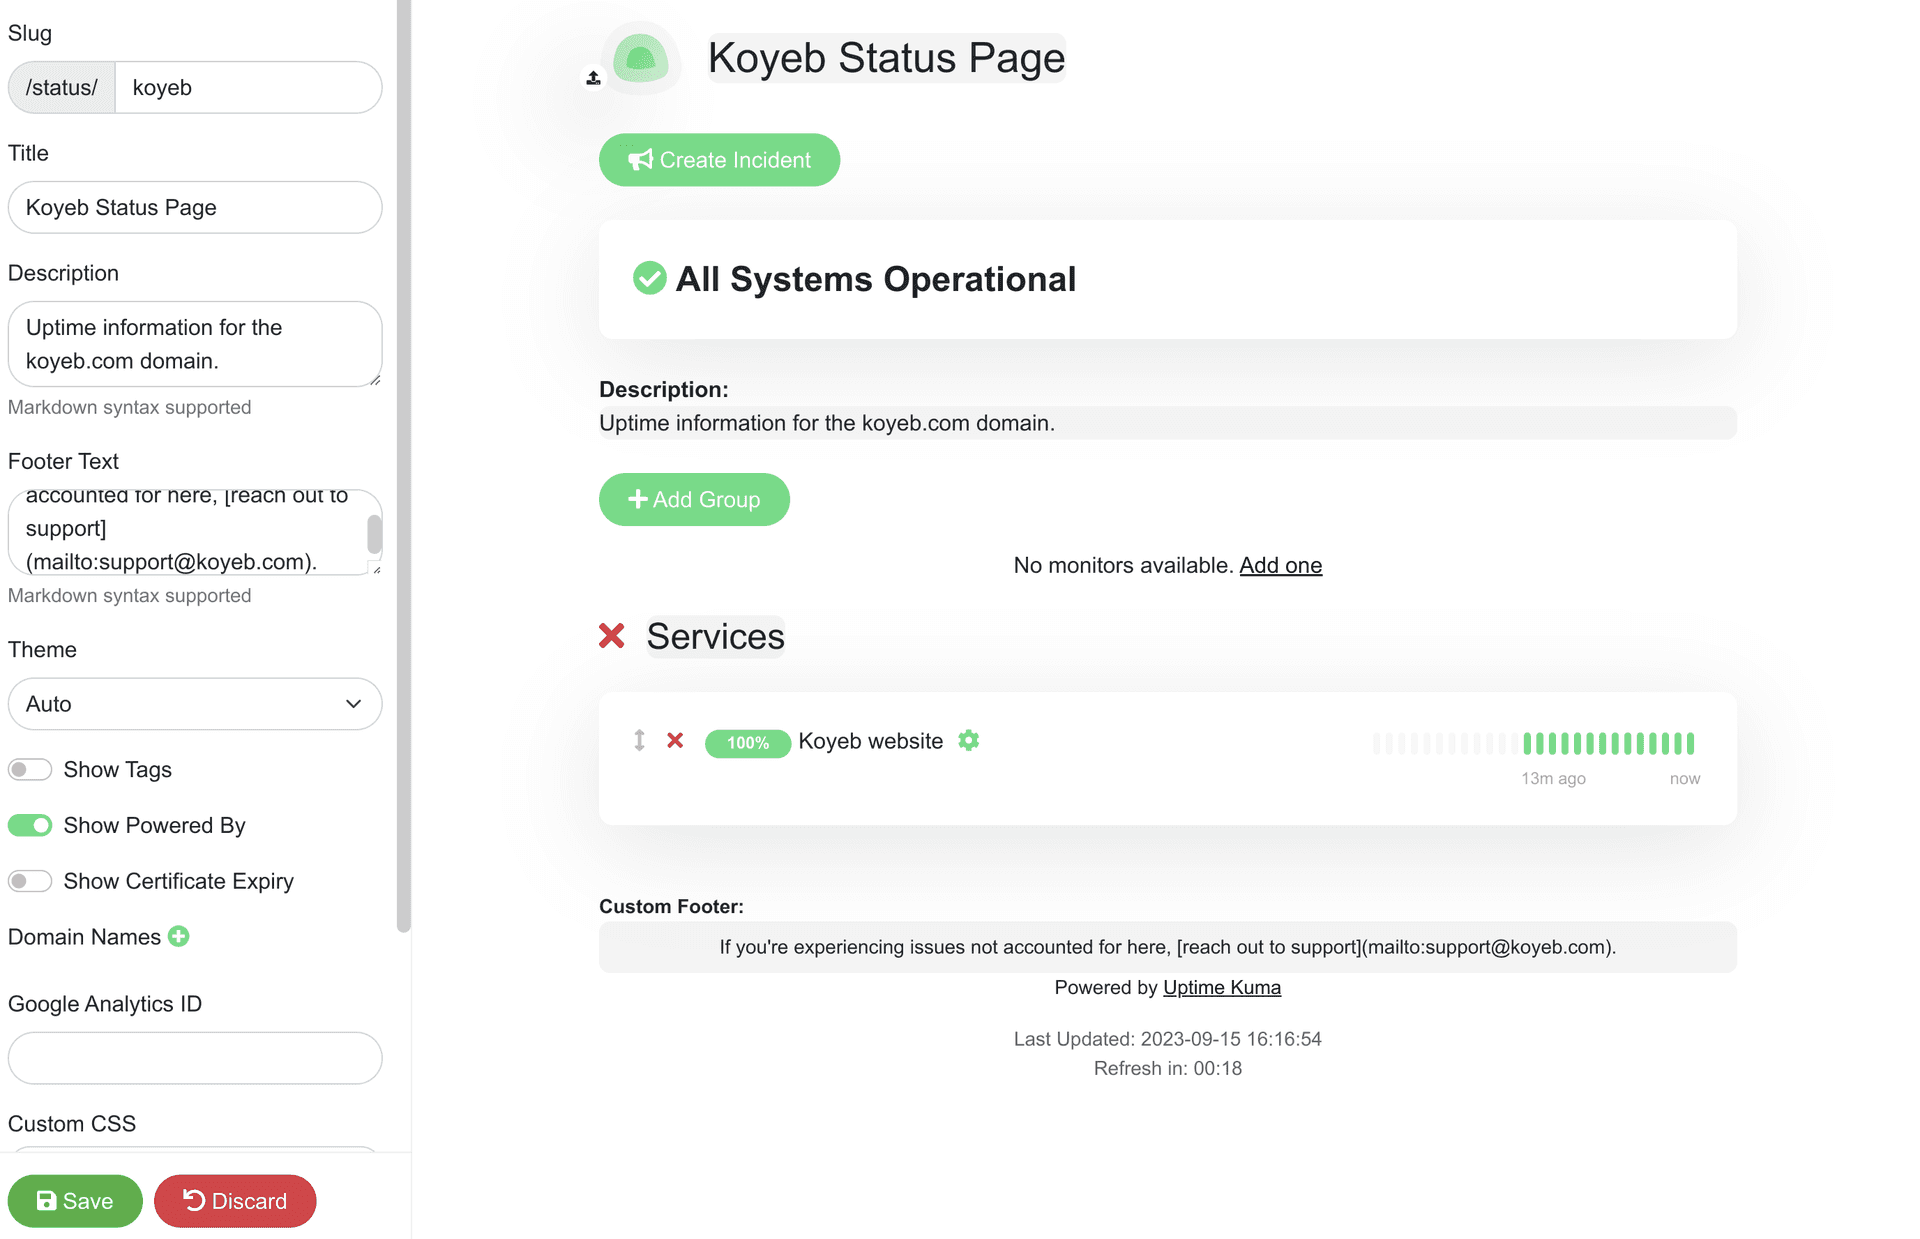
Task: Click into the Google Analytics ID field
Action: tap(195, 1058)
